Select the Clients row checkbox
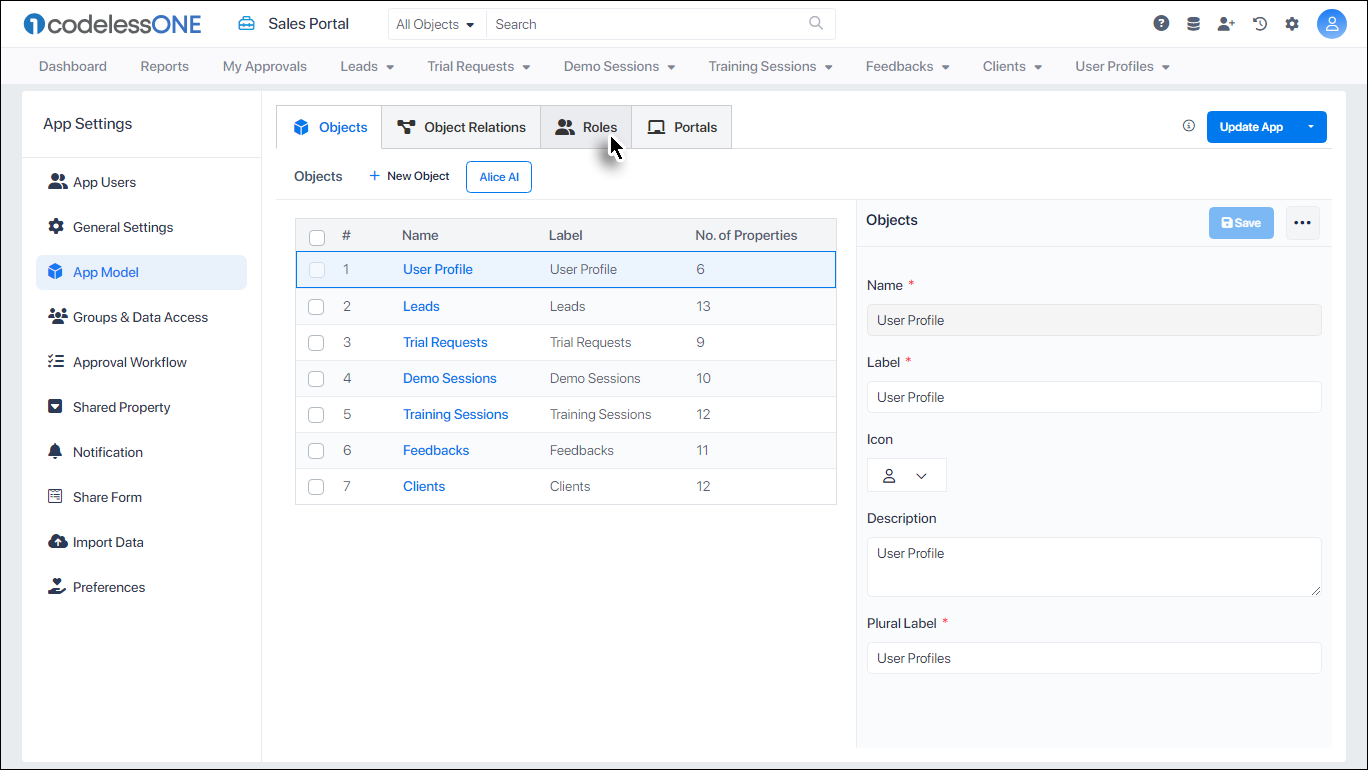1368x770 pixels. pos(316,487)
